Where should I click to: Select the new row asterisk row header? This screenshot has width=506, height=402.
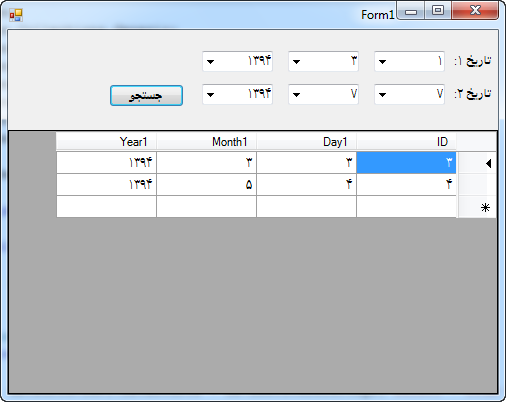click(x=477, y=207)
